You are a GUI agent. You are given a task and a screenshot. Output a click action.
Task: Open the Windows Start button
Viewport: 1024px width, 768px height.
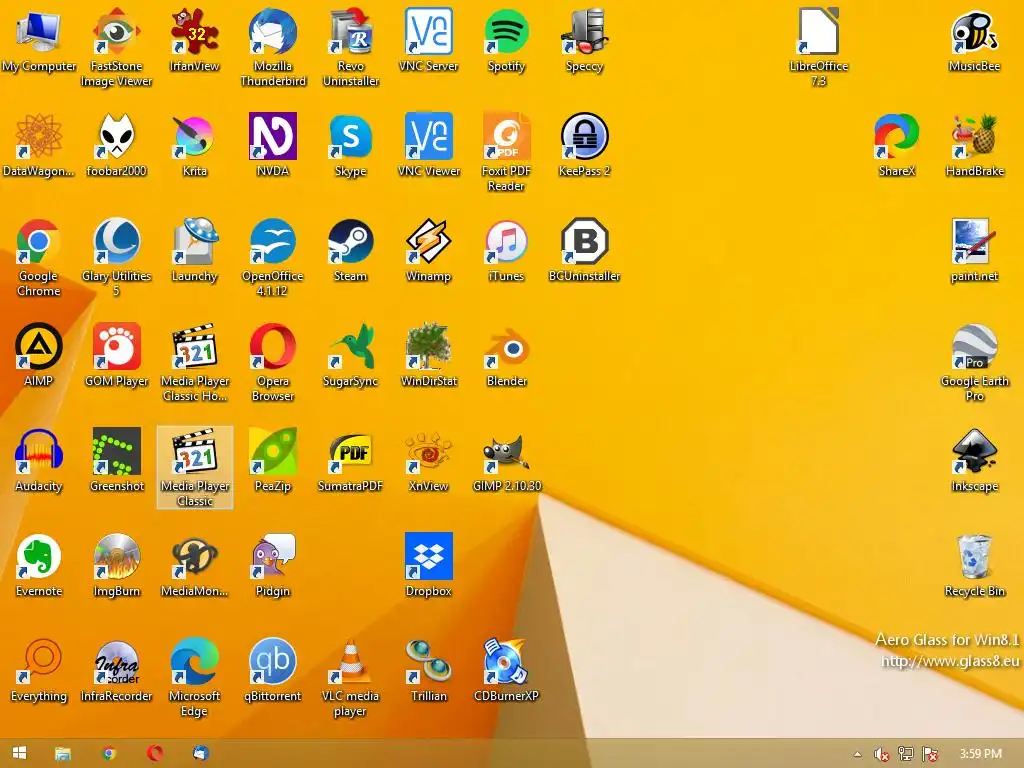click(x=19, y=753)
